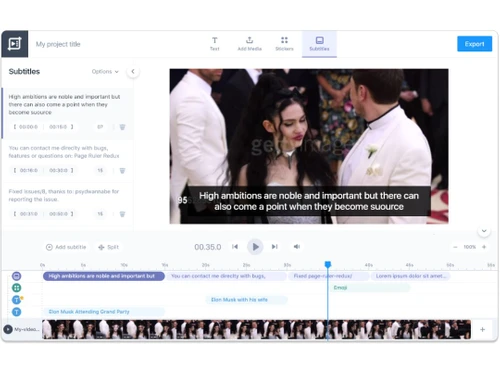
Task: Click the Export button
Action: [474, 44]
